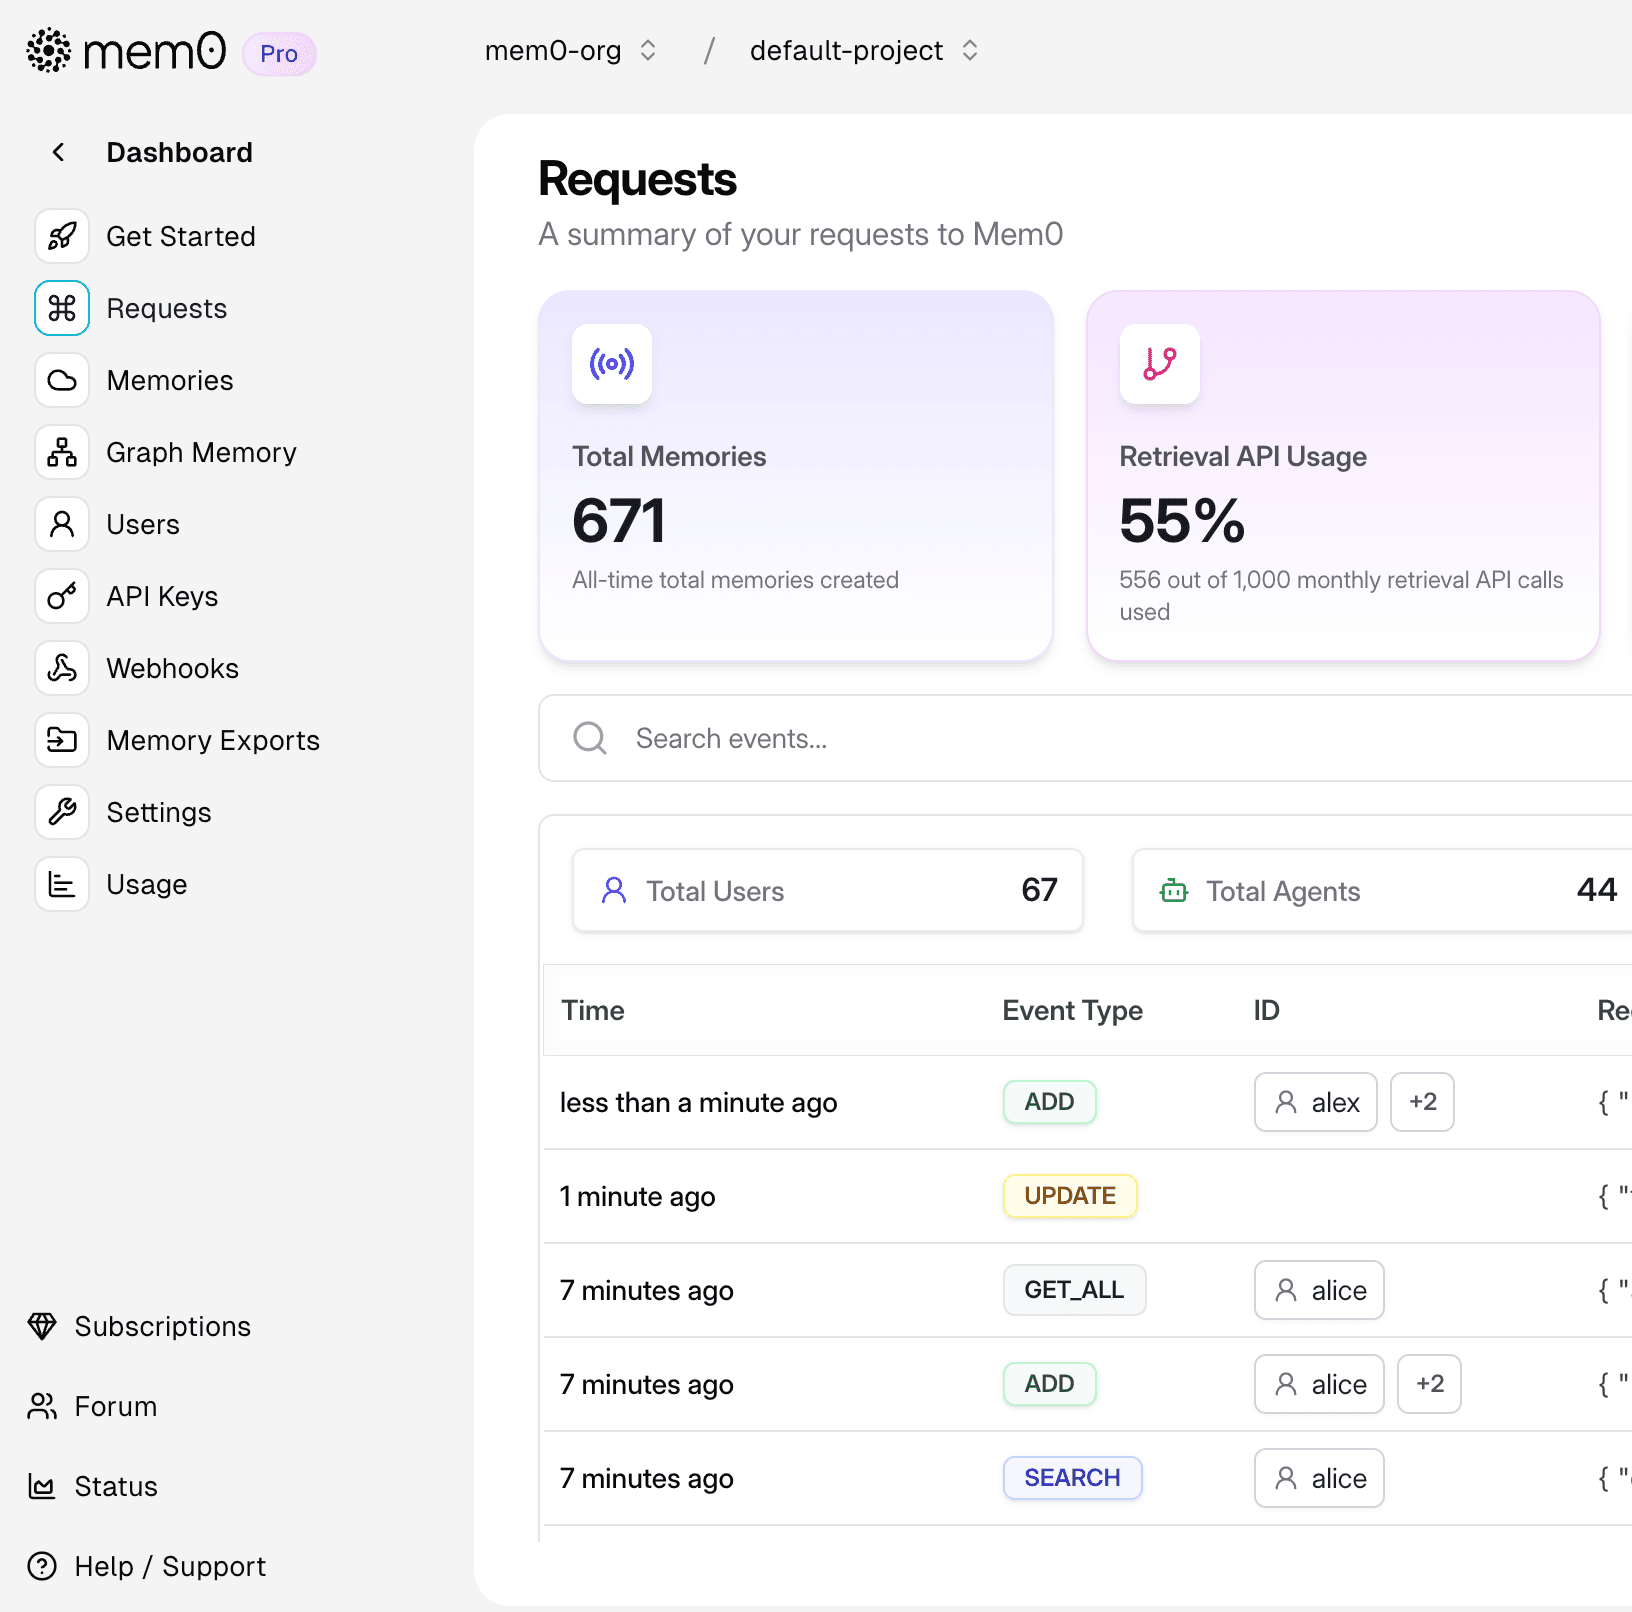Click the Help / Support question icon
Screen dimensions: 1632x1612
[42, 1566]
